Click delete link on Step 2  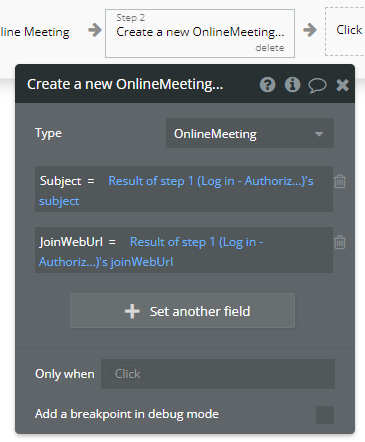(270, 48)
